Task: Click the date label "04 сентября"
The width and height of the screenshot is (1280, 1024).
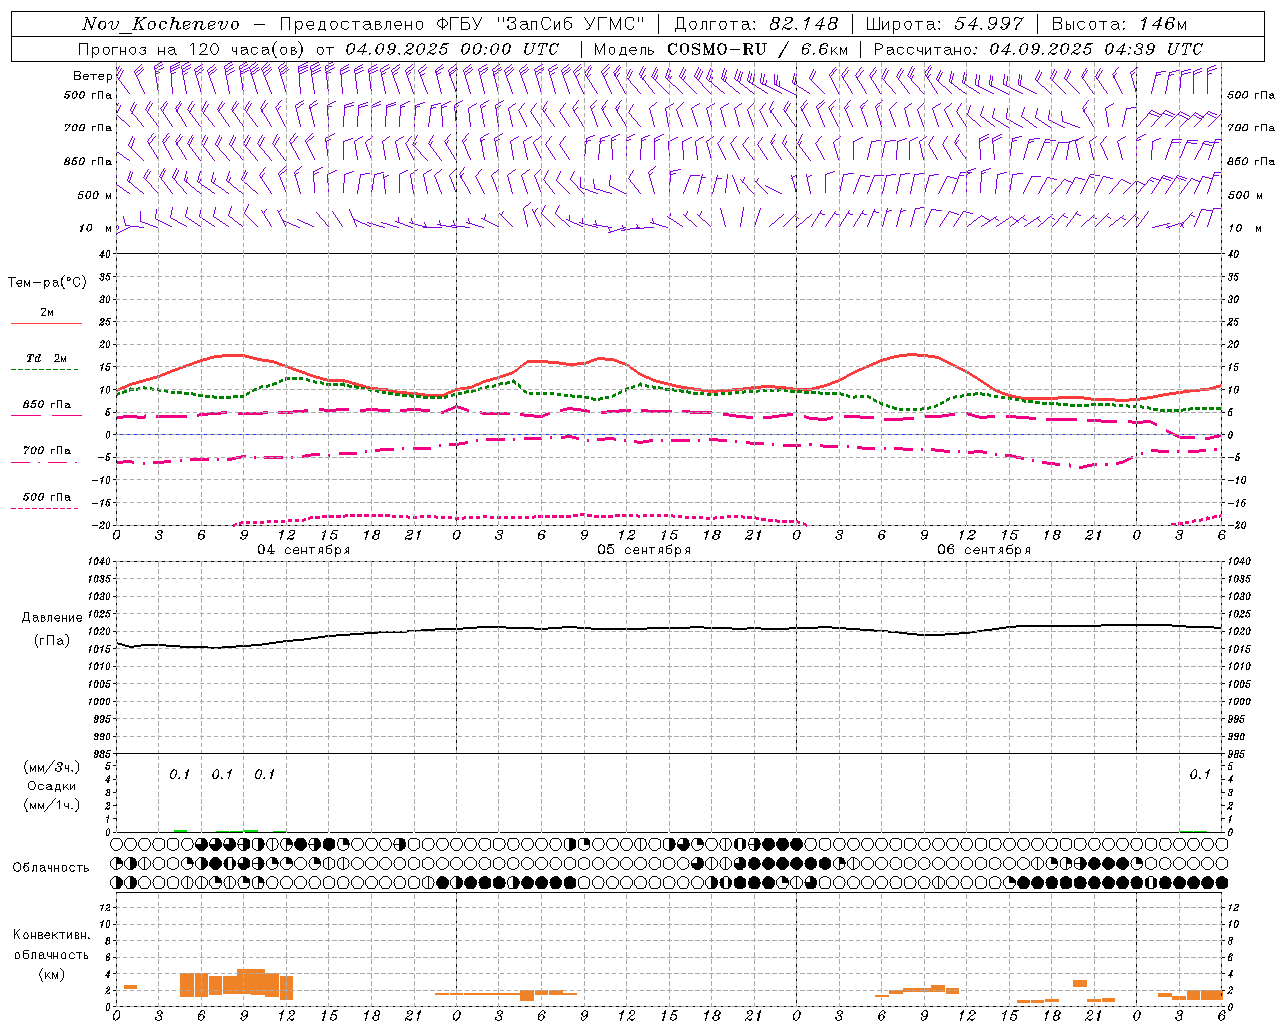Action: [304, 550]
